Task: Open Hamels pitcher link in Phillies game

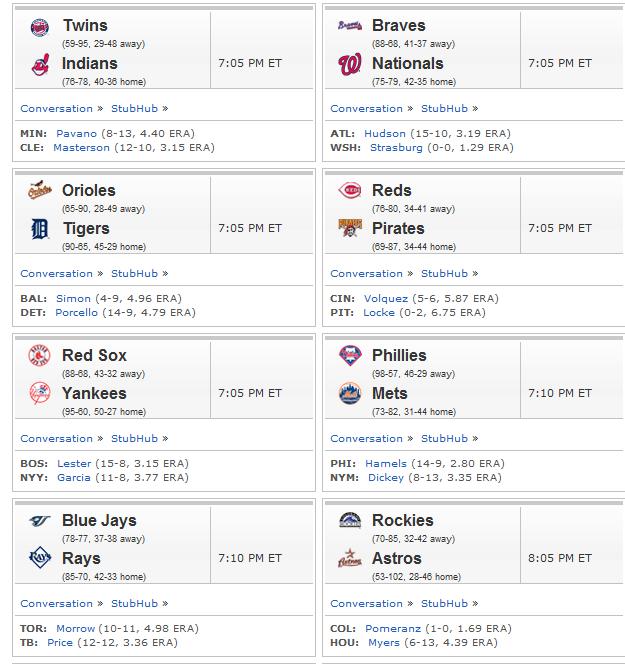Action: (386, 464)
